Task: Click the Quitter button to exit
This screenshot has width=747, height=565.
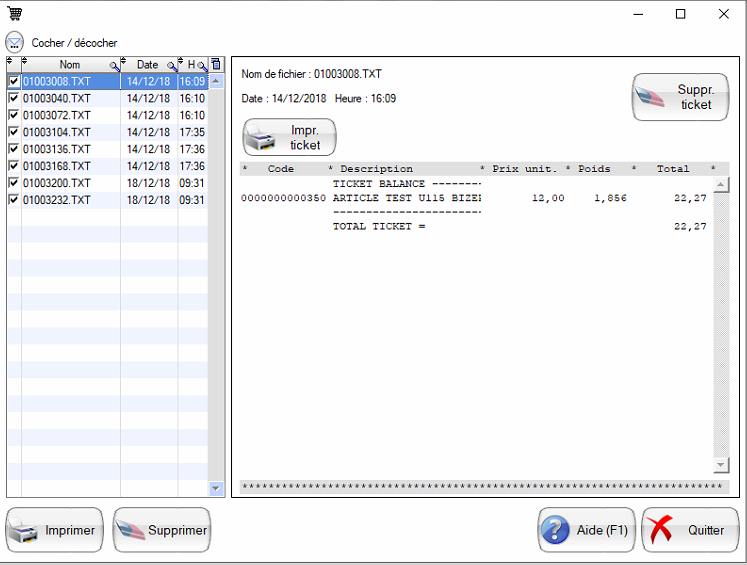Action: click(x=690, y=530)
